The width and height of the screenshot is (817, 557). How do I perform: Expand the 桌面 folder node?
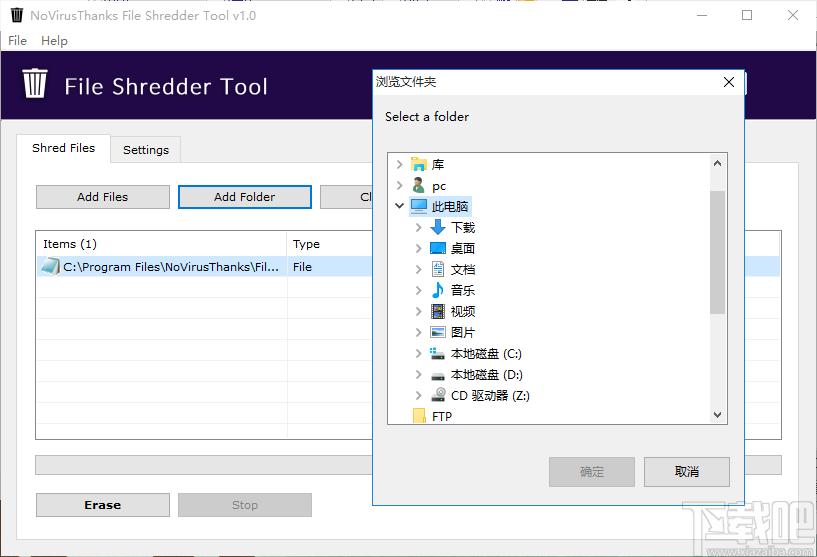(x=418, y=249)
